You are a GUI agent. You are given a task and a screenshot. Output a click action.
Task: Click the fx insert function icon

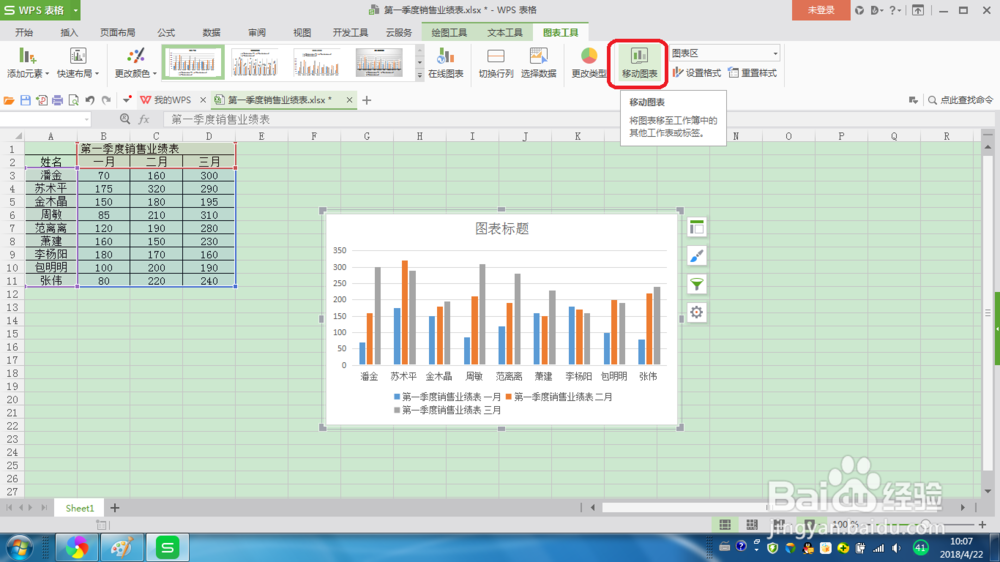pos(144,119)
